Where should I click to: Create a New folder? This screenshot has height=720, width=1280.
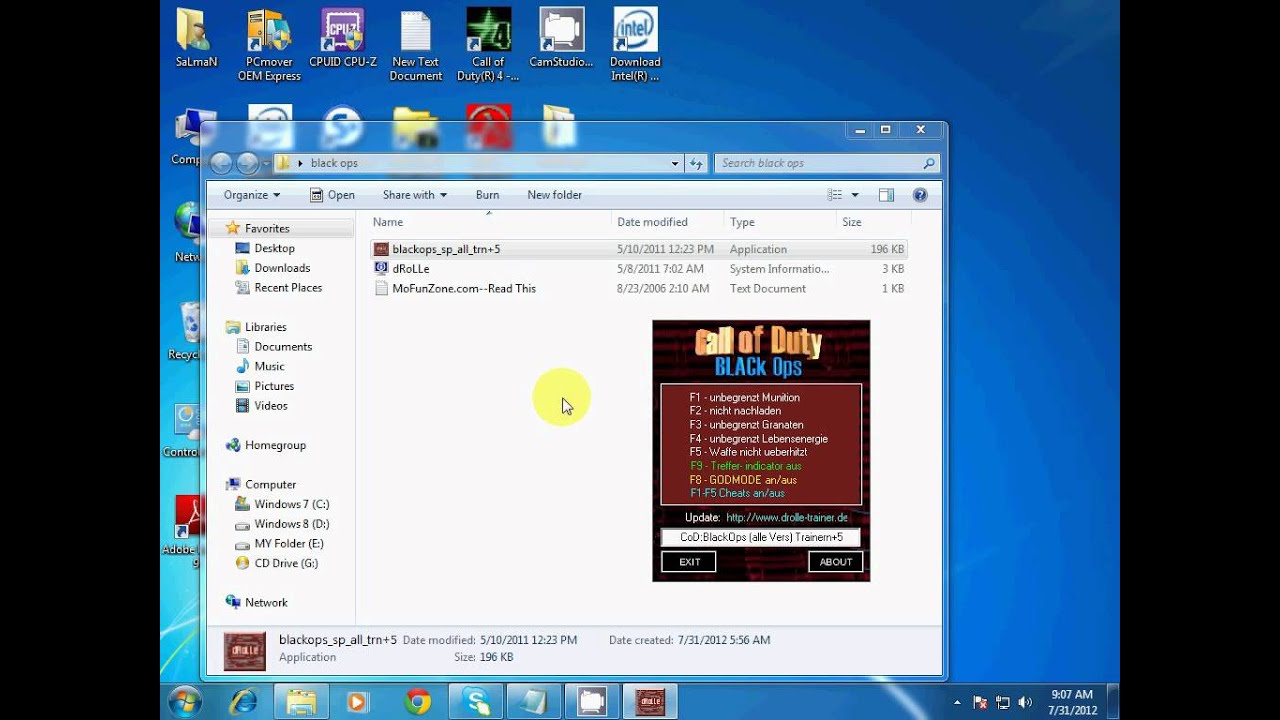tap(554, 195)
